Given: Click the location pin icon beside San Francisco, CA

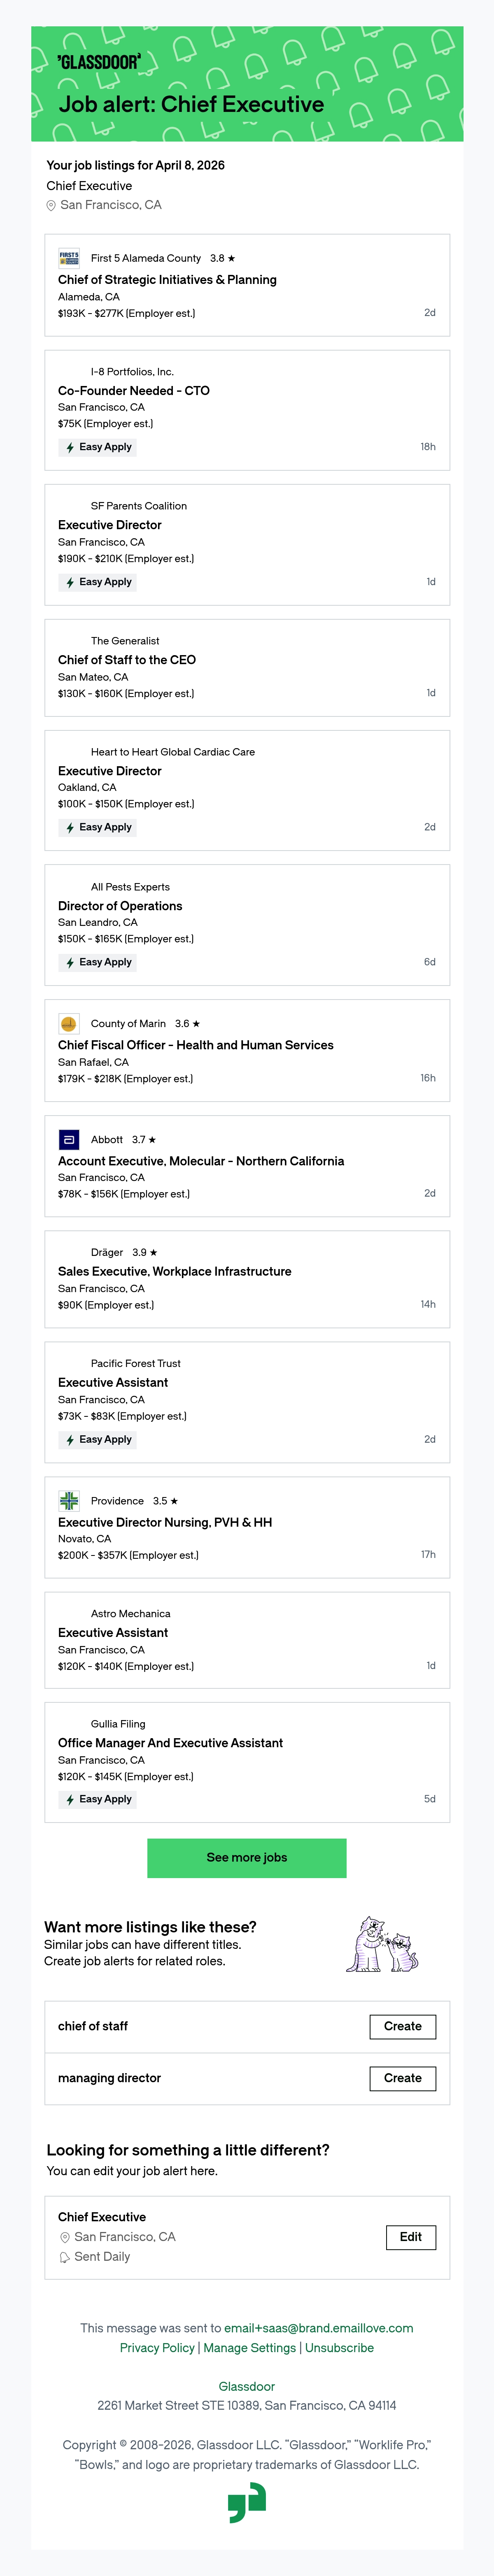Looking at the screenshot, I should coord(51,205).
